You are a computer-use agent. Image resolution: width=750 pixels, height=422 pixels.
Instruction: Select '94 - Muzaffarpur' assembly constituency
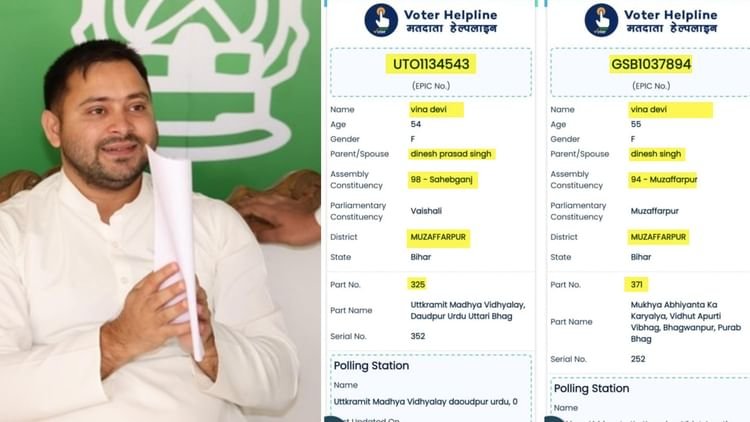[664, 179]
